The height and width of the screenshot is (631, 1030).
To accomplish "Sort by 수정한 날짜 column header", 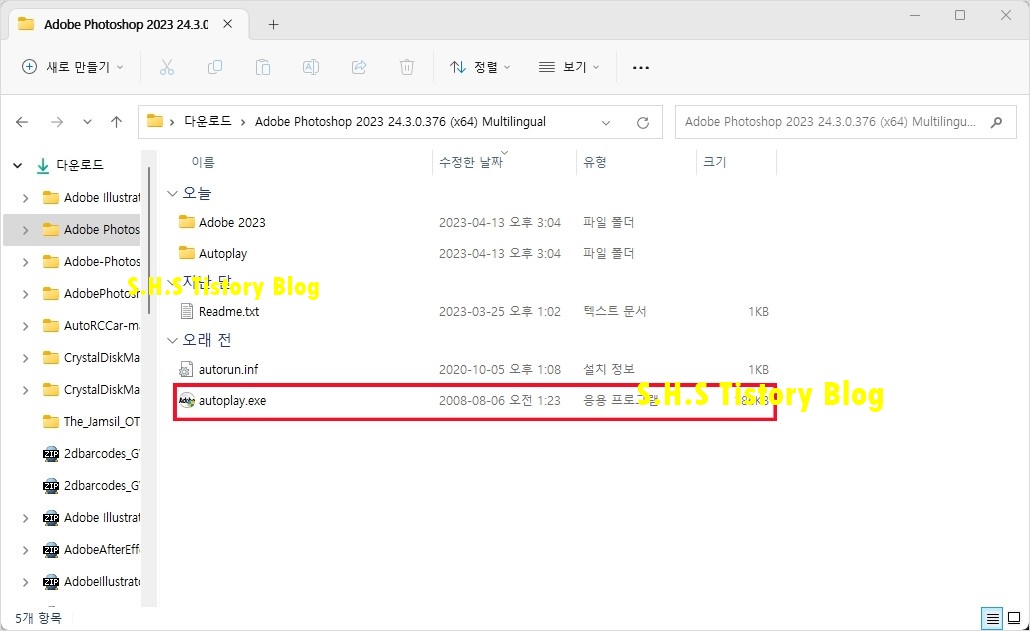I will tap(470, 162).
